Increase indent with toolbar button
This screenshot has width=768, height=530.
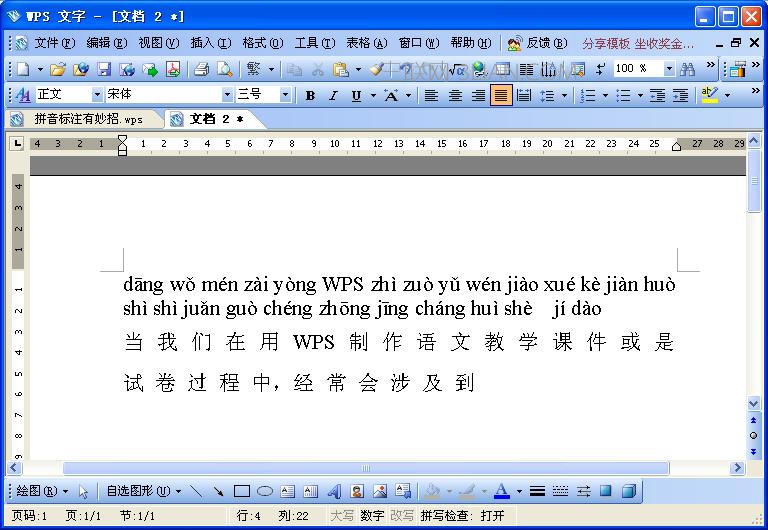tap(680, 95)
